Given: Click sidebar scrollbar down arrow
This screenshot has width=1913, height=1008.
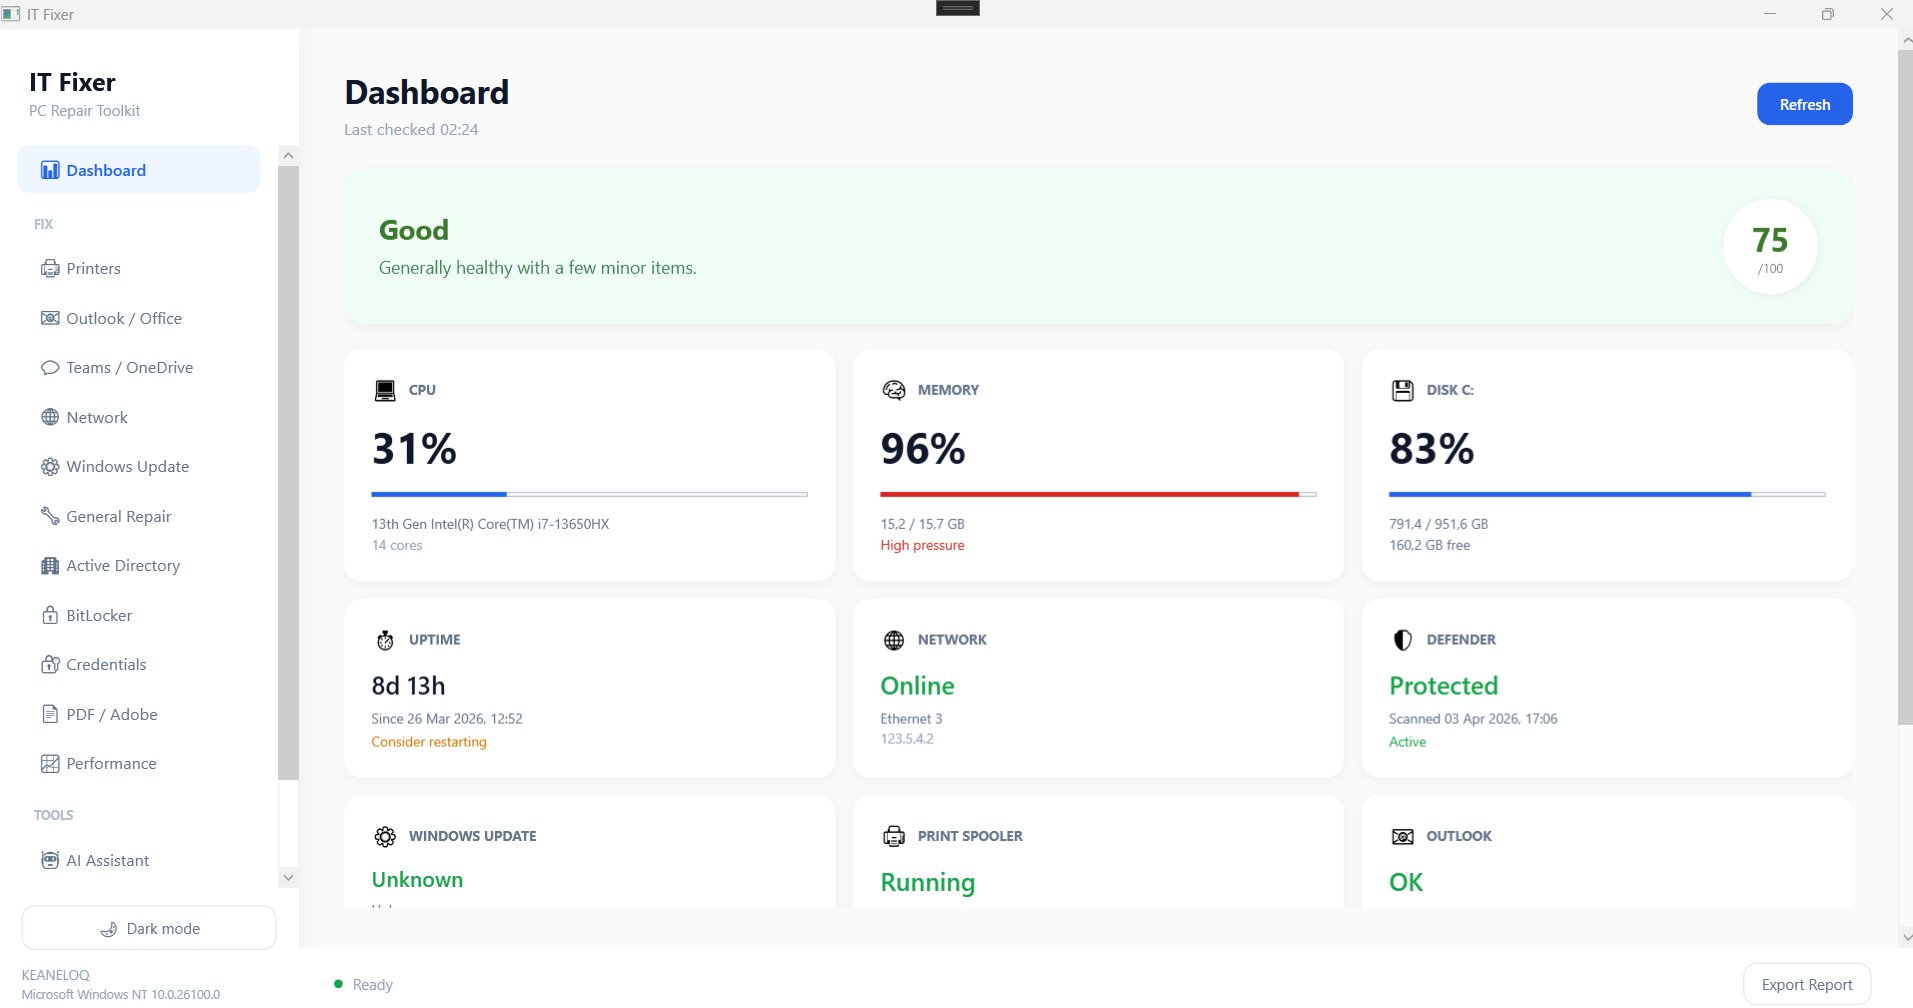Looking at the screenshot, I should click(288, 877).
